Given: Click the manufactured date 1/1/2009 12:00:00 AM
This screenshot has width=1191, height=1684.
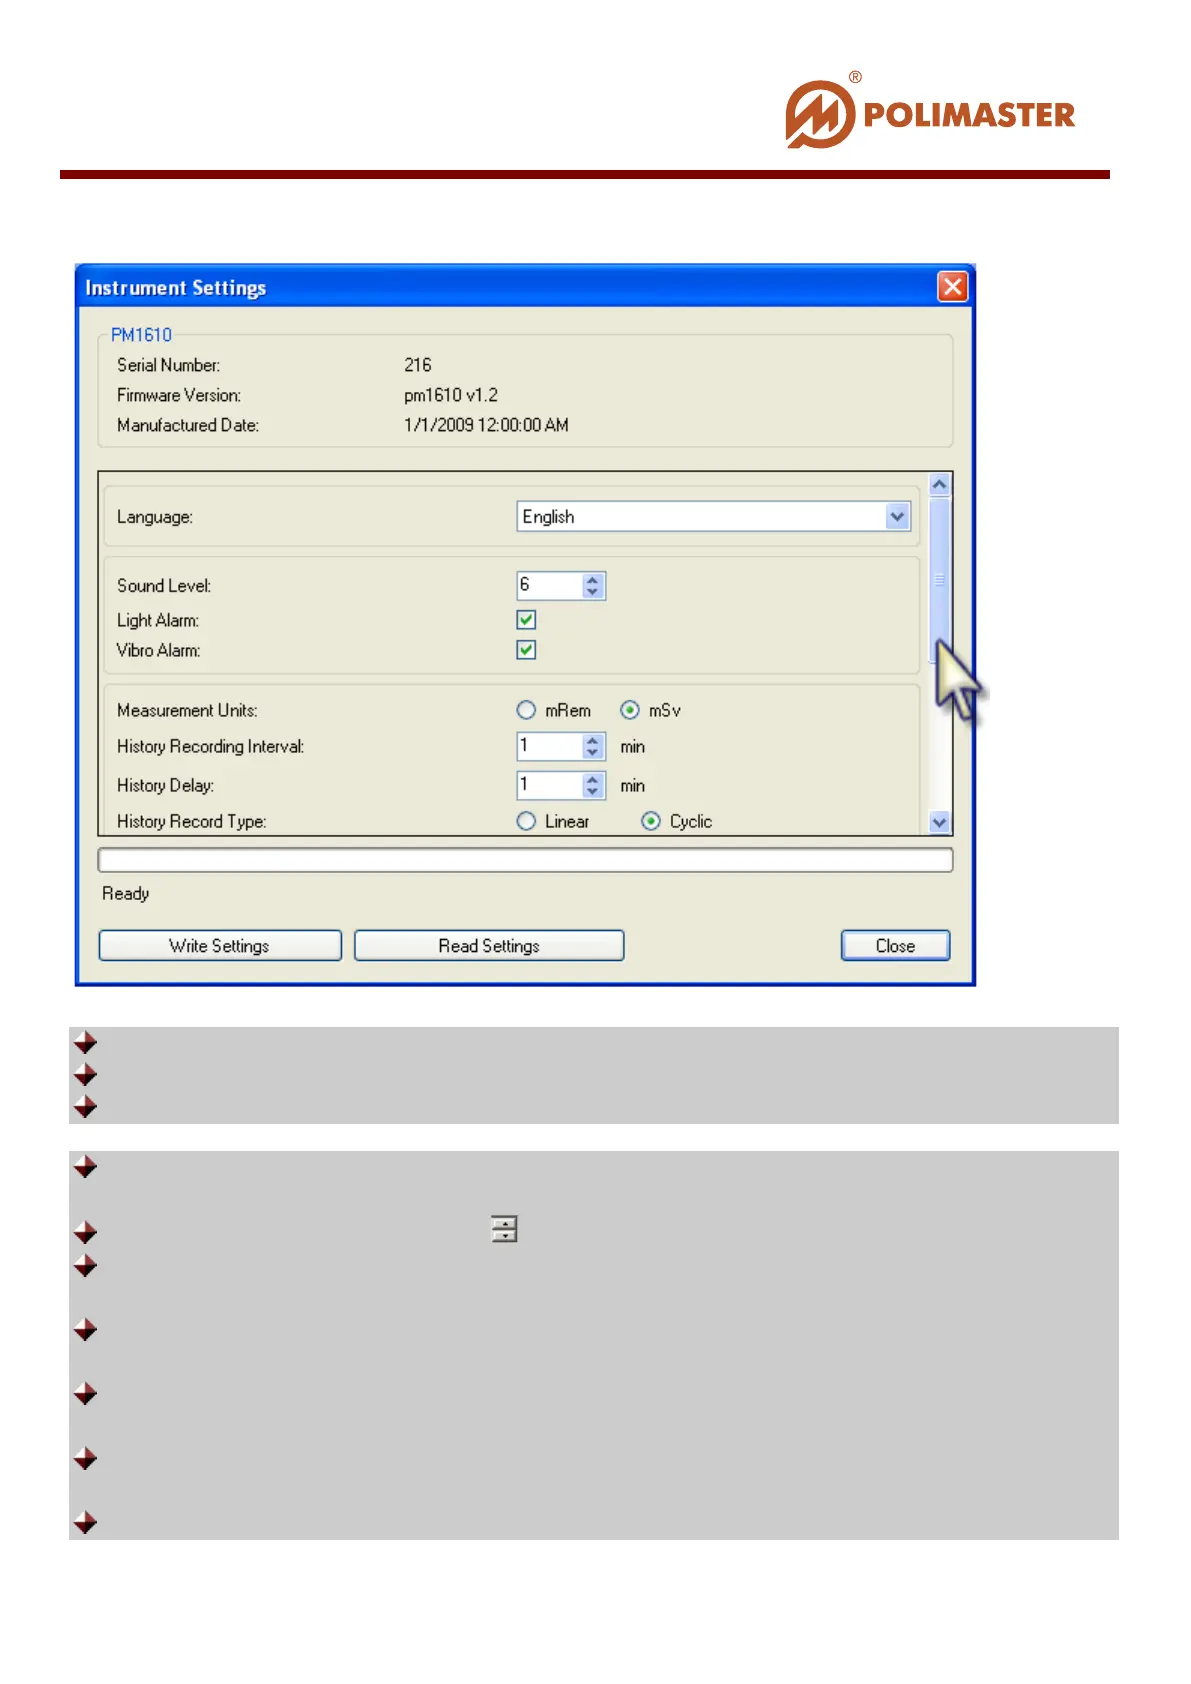Looking at the screenshot, I should coord(486,425).
